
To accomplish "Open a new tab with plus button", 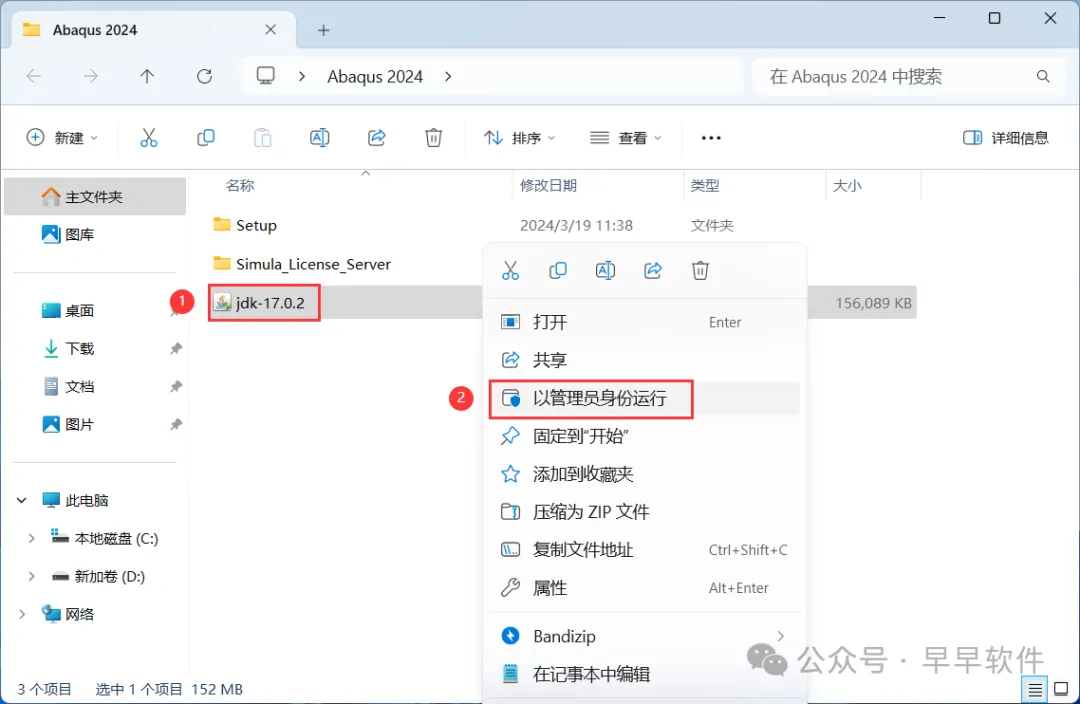I will 324,30.
